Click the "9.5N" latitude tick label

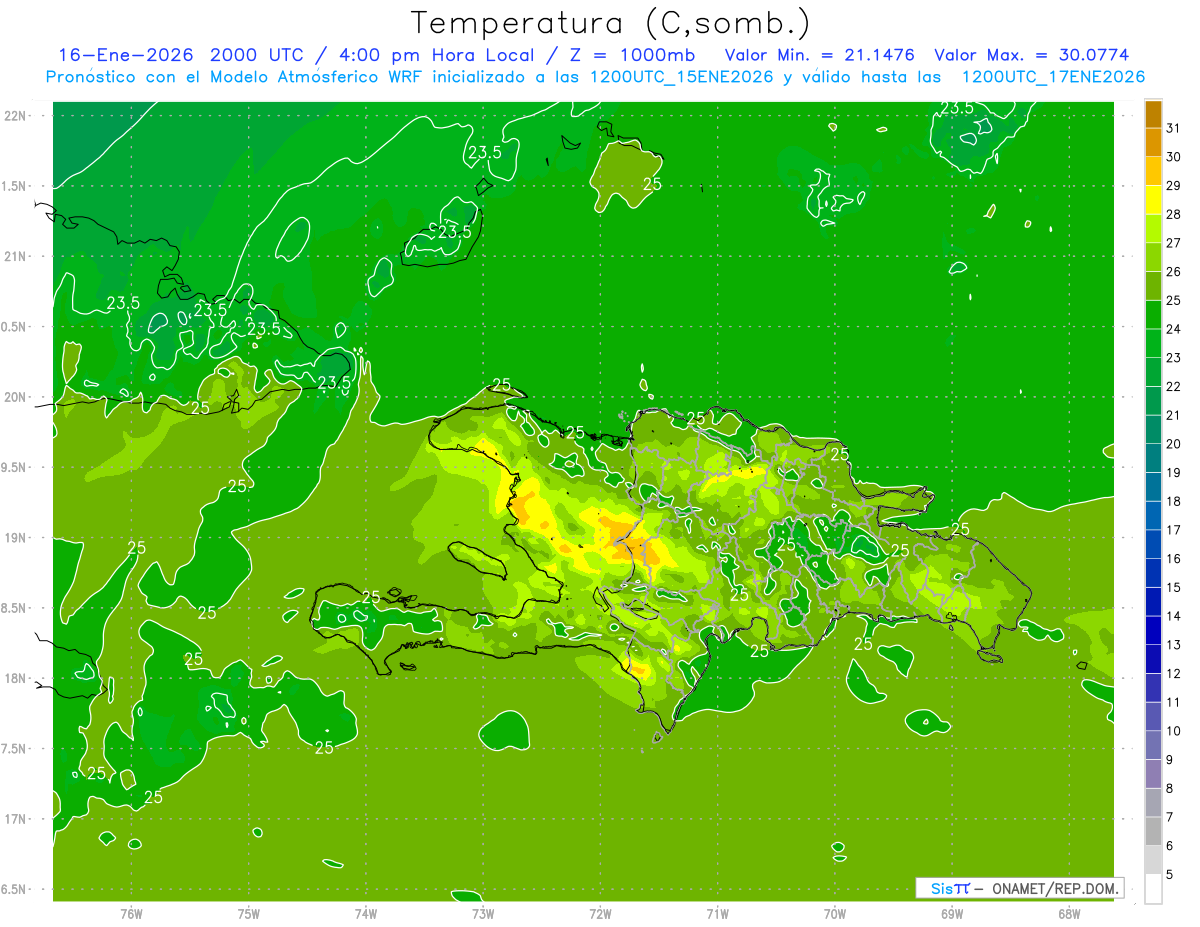[x=15, y=467]
